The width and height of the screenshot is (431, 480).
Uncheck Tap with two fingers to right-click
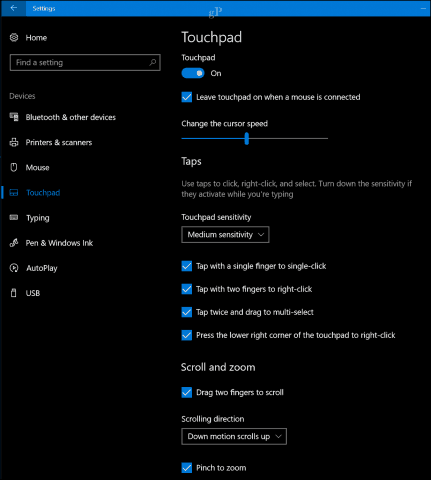click(187, 289)
